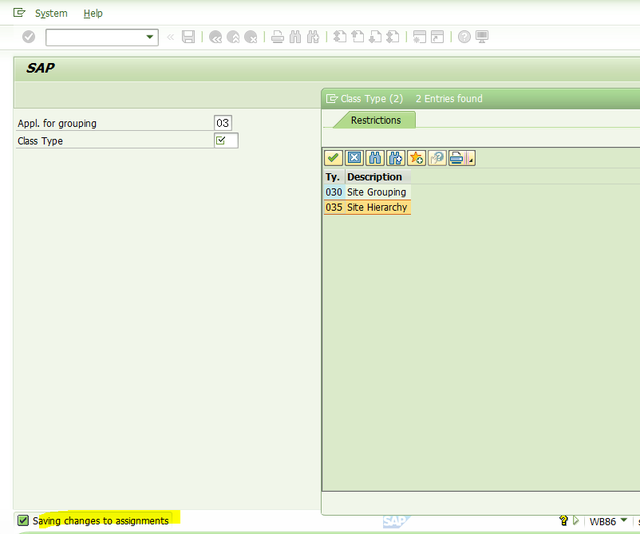
Task: Click the First Page toolbar icon
Action: tap(340, 37)
